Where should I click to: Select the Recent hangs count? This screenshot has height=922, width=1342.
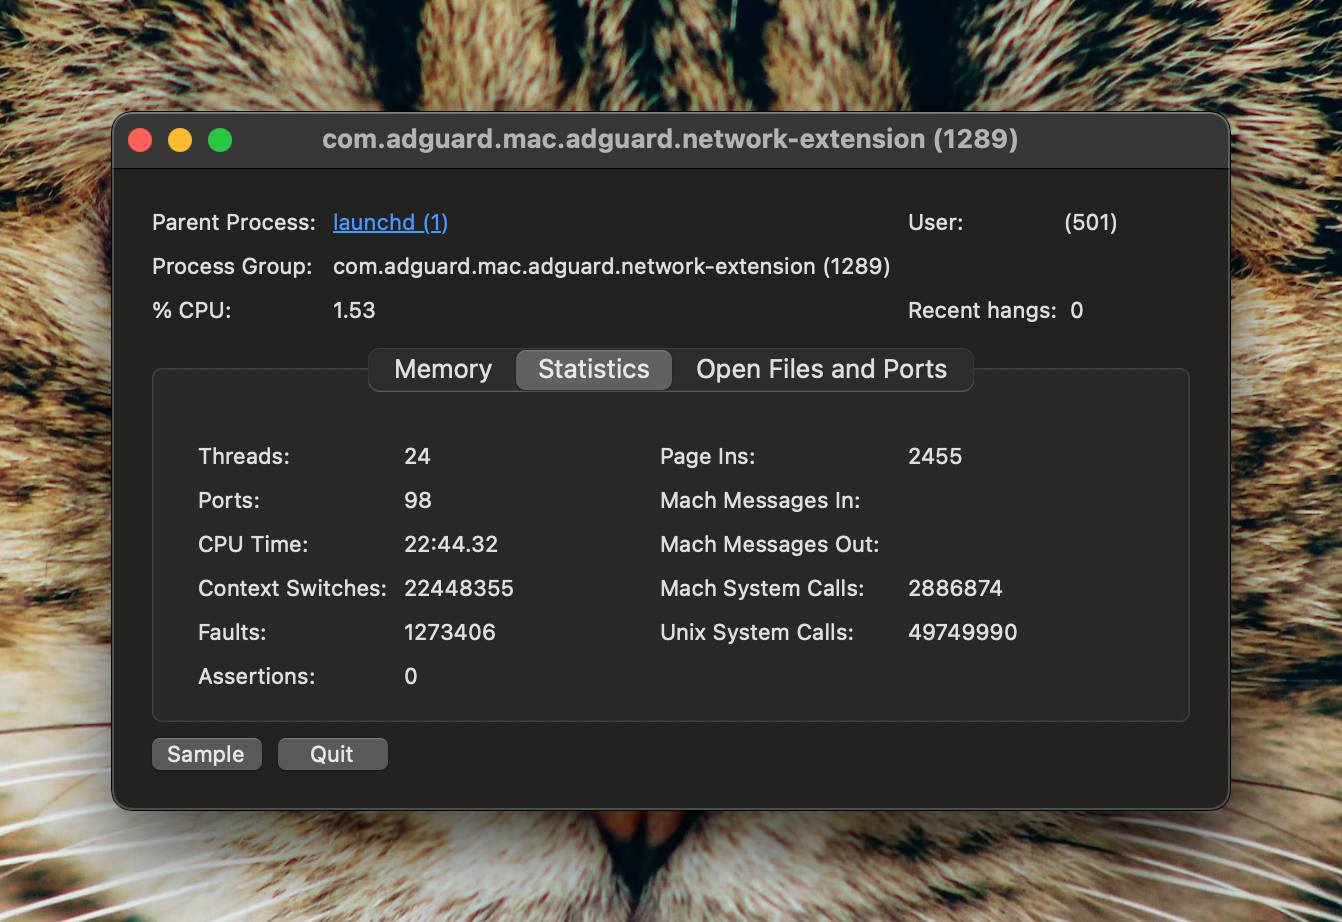(1077, 310)
